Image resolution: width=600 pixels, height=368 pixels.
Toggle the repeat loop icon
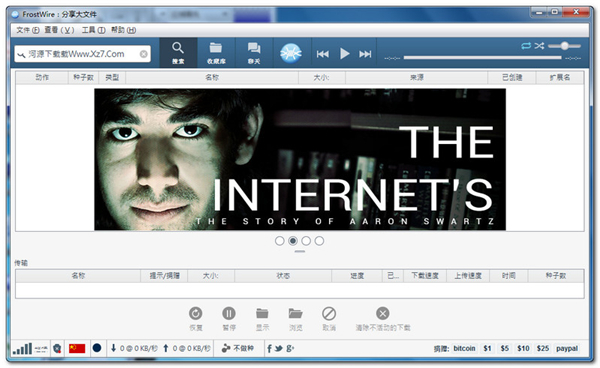click(526, 46)
